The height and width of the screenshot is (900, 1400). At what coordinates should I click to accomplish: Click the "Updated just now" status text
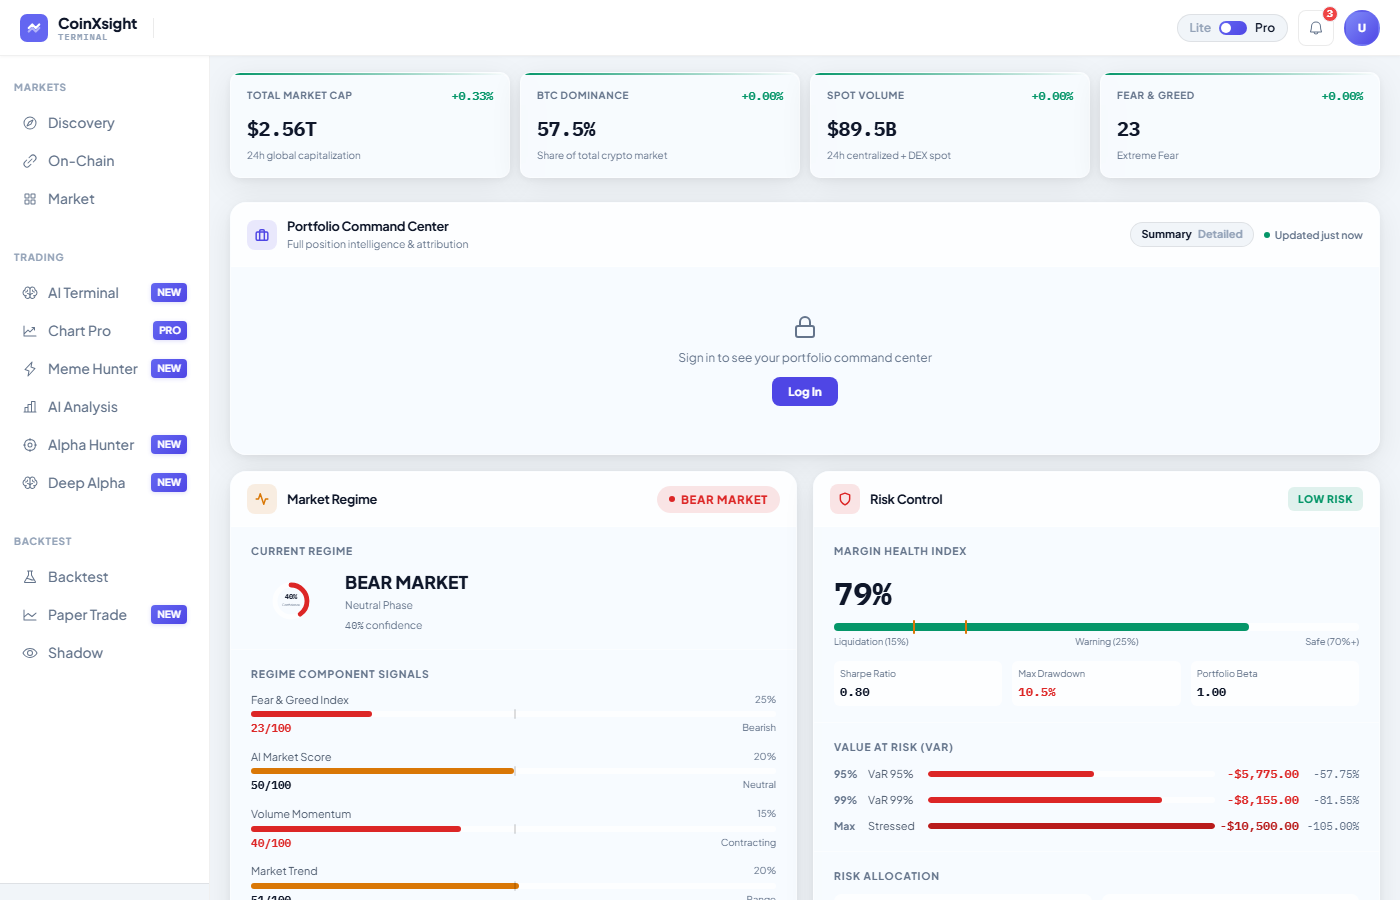point(1318,235)
